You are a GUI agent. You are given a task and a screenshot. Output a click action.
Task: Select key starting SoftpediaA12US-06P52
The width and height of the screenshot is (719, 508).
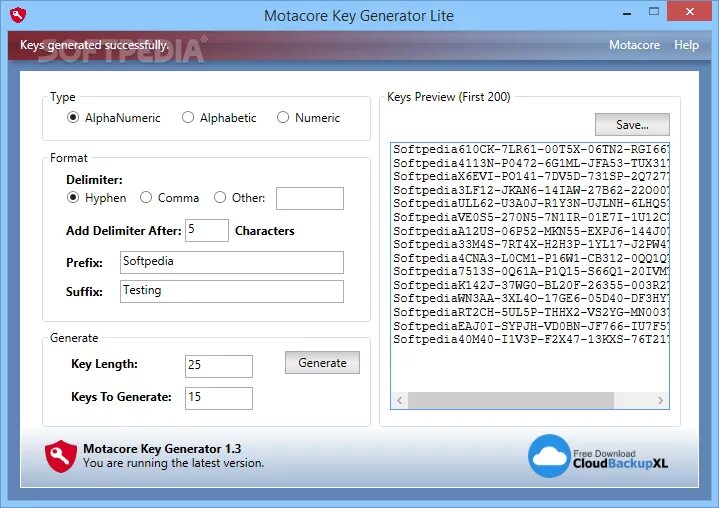(531, 231)
